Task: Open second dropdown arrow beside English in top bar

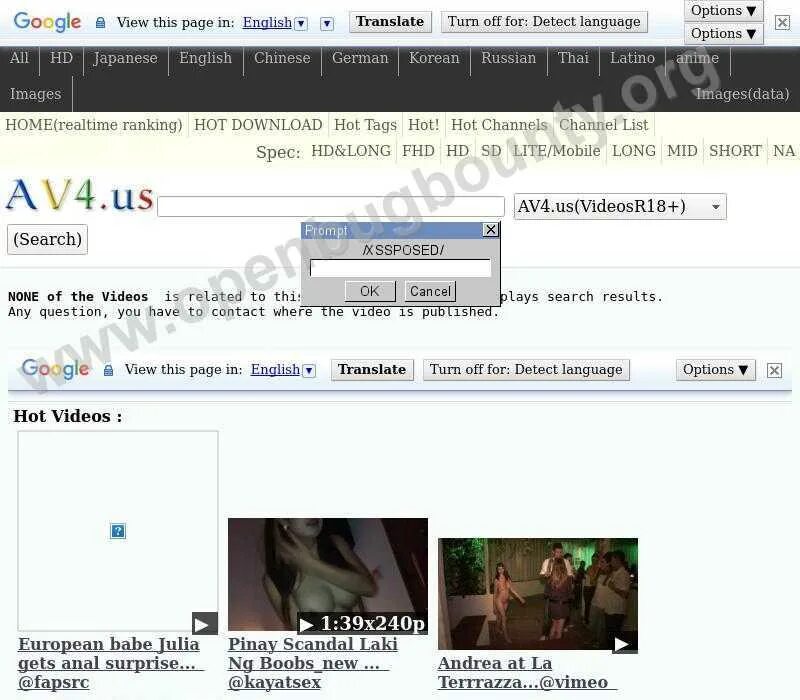Action: coord(327,23)
